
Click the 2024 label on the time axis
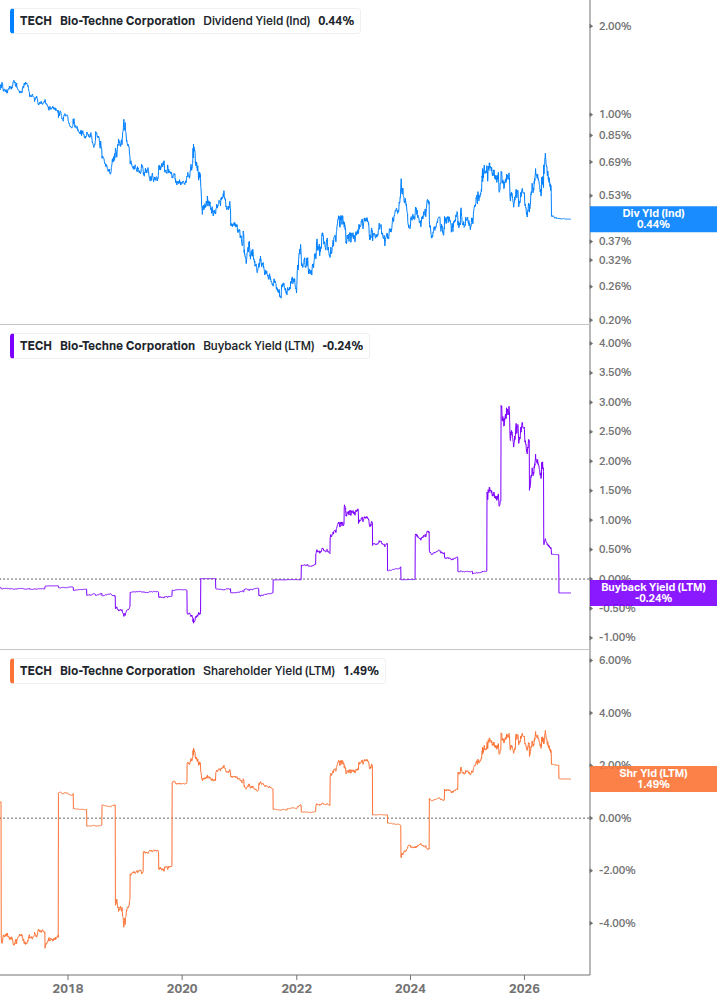coord(410,988)
